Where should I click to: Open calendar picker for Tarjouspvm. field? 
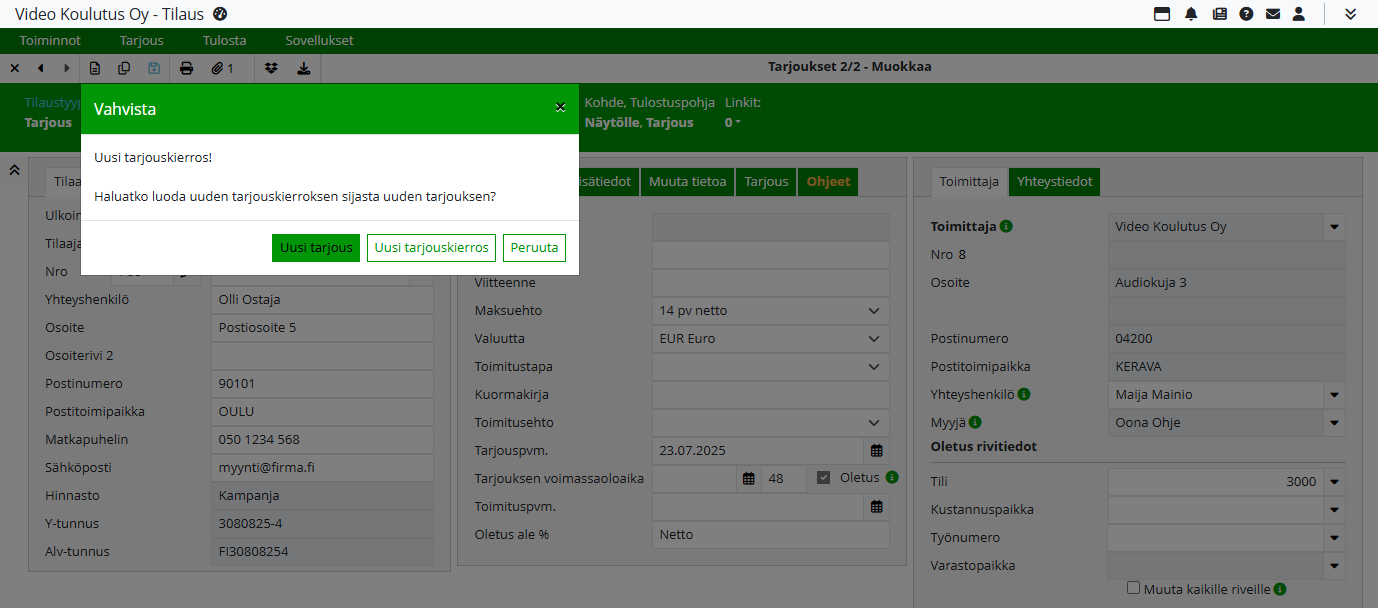[x=876, y=451]
